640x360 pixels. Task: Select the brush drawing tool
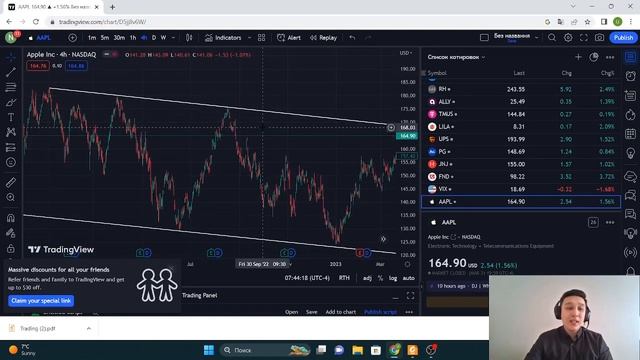tap(11, 102)
